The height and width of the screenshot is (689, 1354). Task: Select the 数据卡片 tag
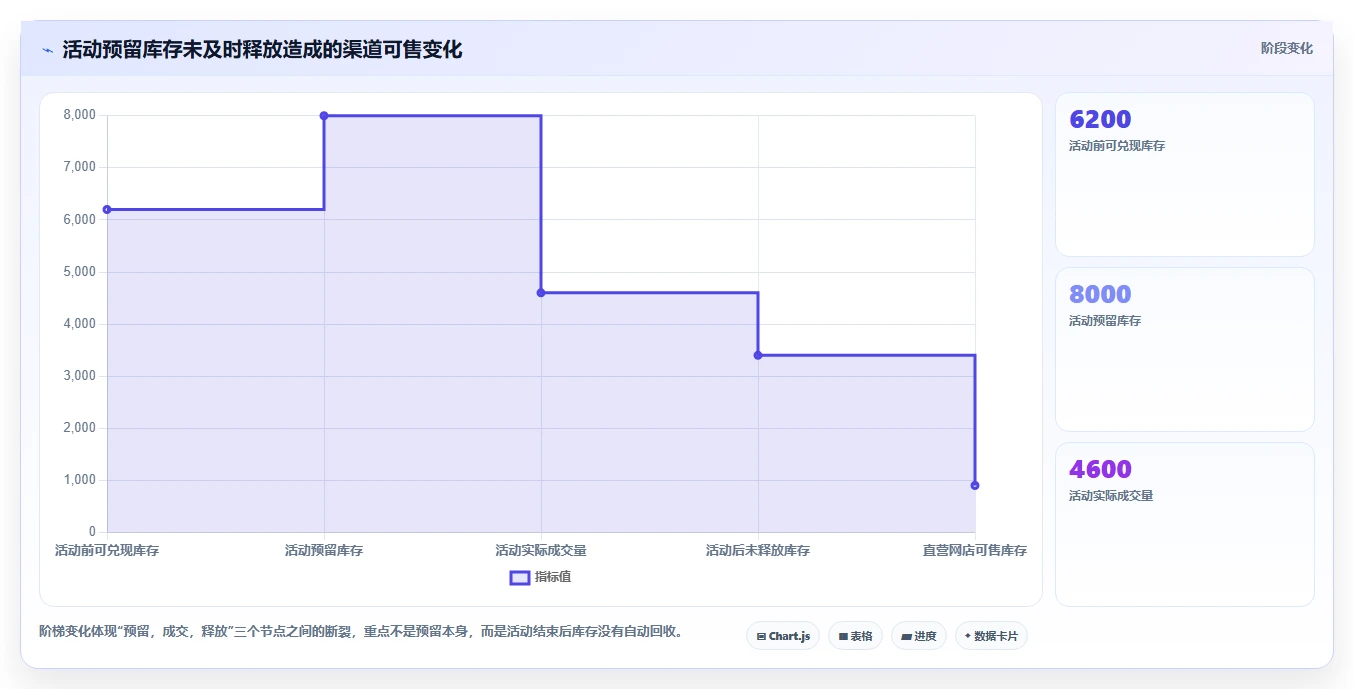[x=991, y=636]
